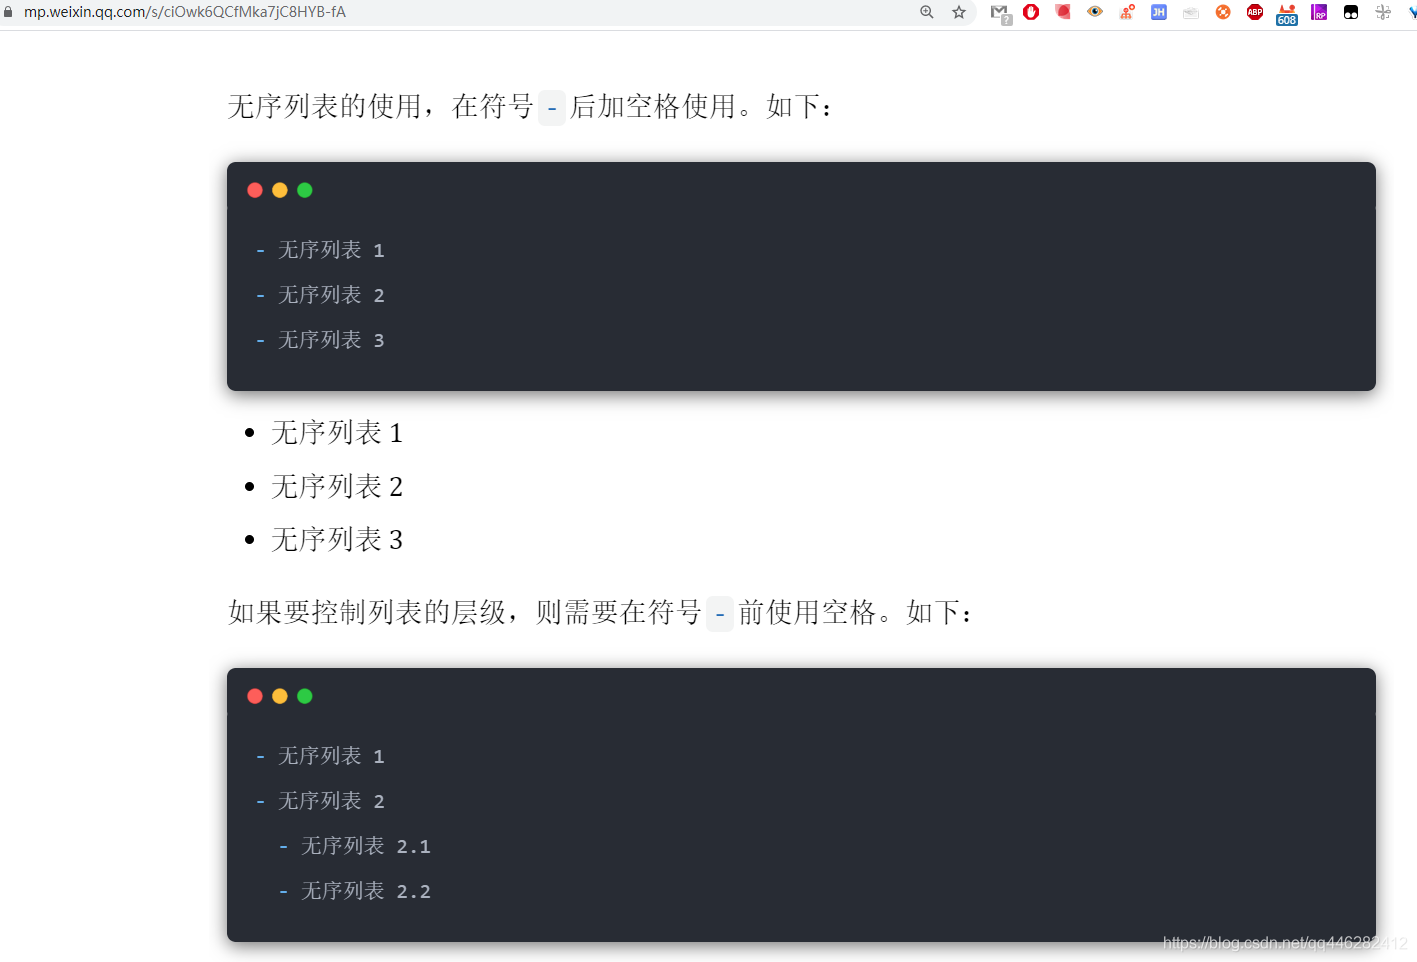Click the 608-badge extension icon

(x=1286, y=12)
